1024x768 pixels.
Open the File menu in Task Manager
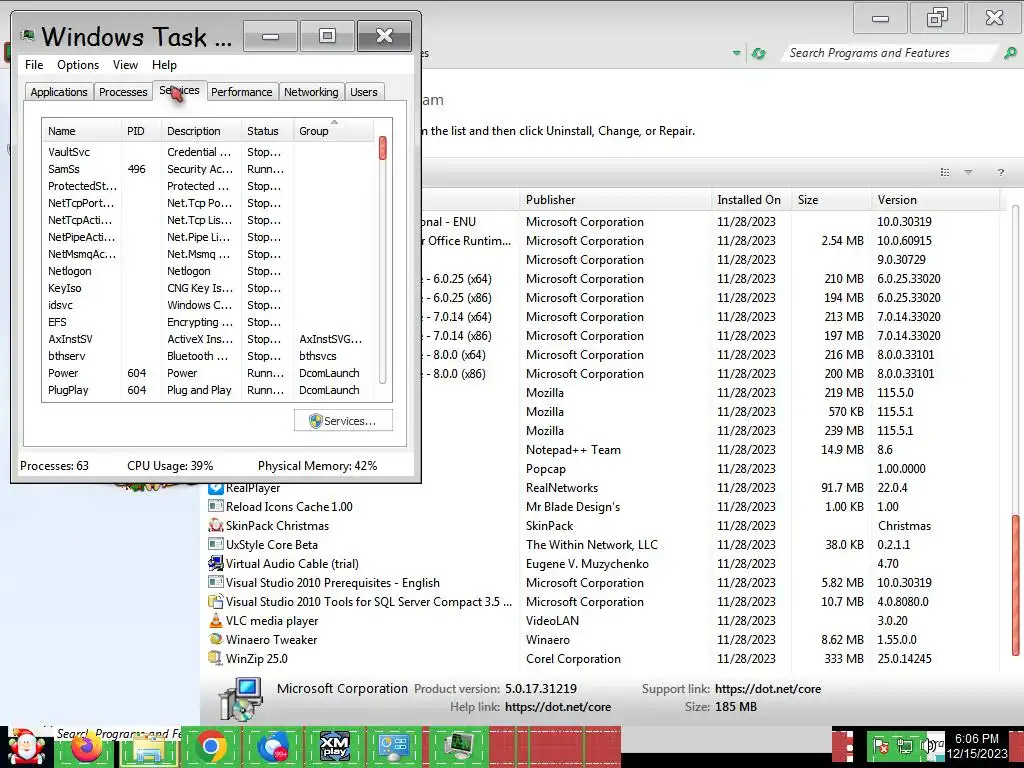click(x=34, y=65)
